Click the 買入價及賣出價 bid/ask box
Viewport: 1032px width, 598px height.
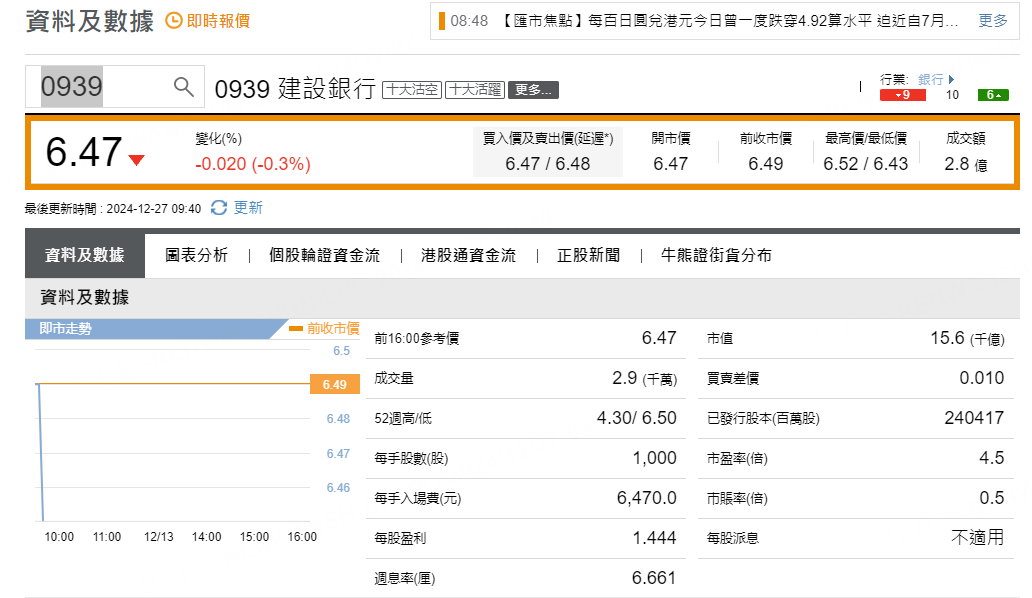(x=548, y=152)
